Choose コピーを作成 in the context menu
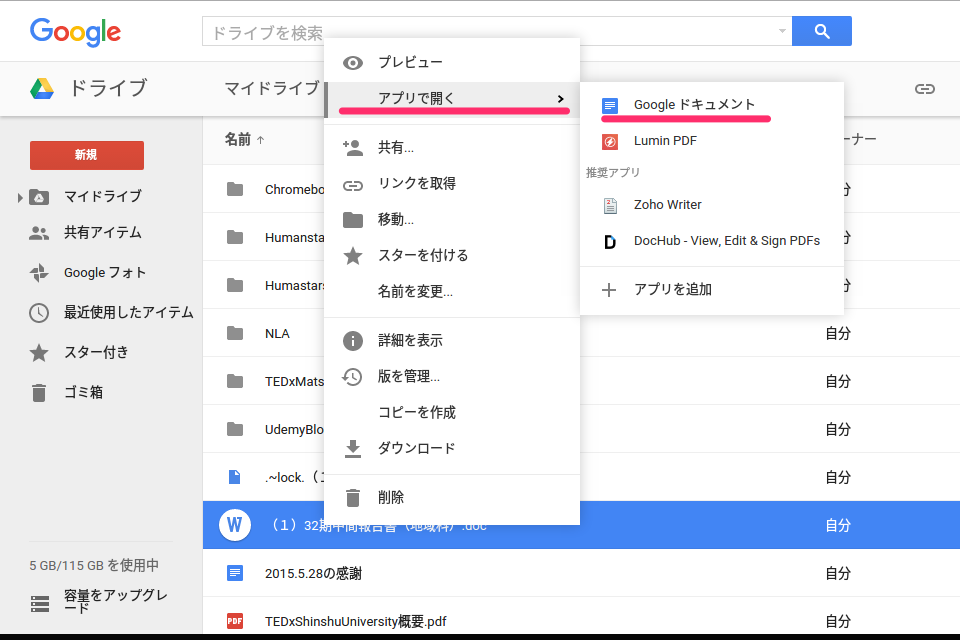 pos(452,413)
